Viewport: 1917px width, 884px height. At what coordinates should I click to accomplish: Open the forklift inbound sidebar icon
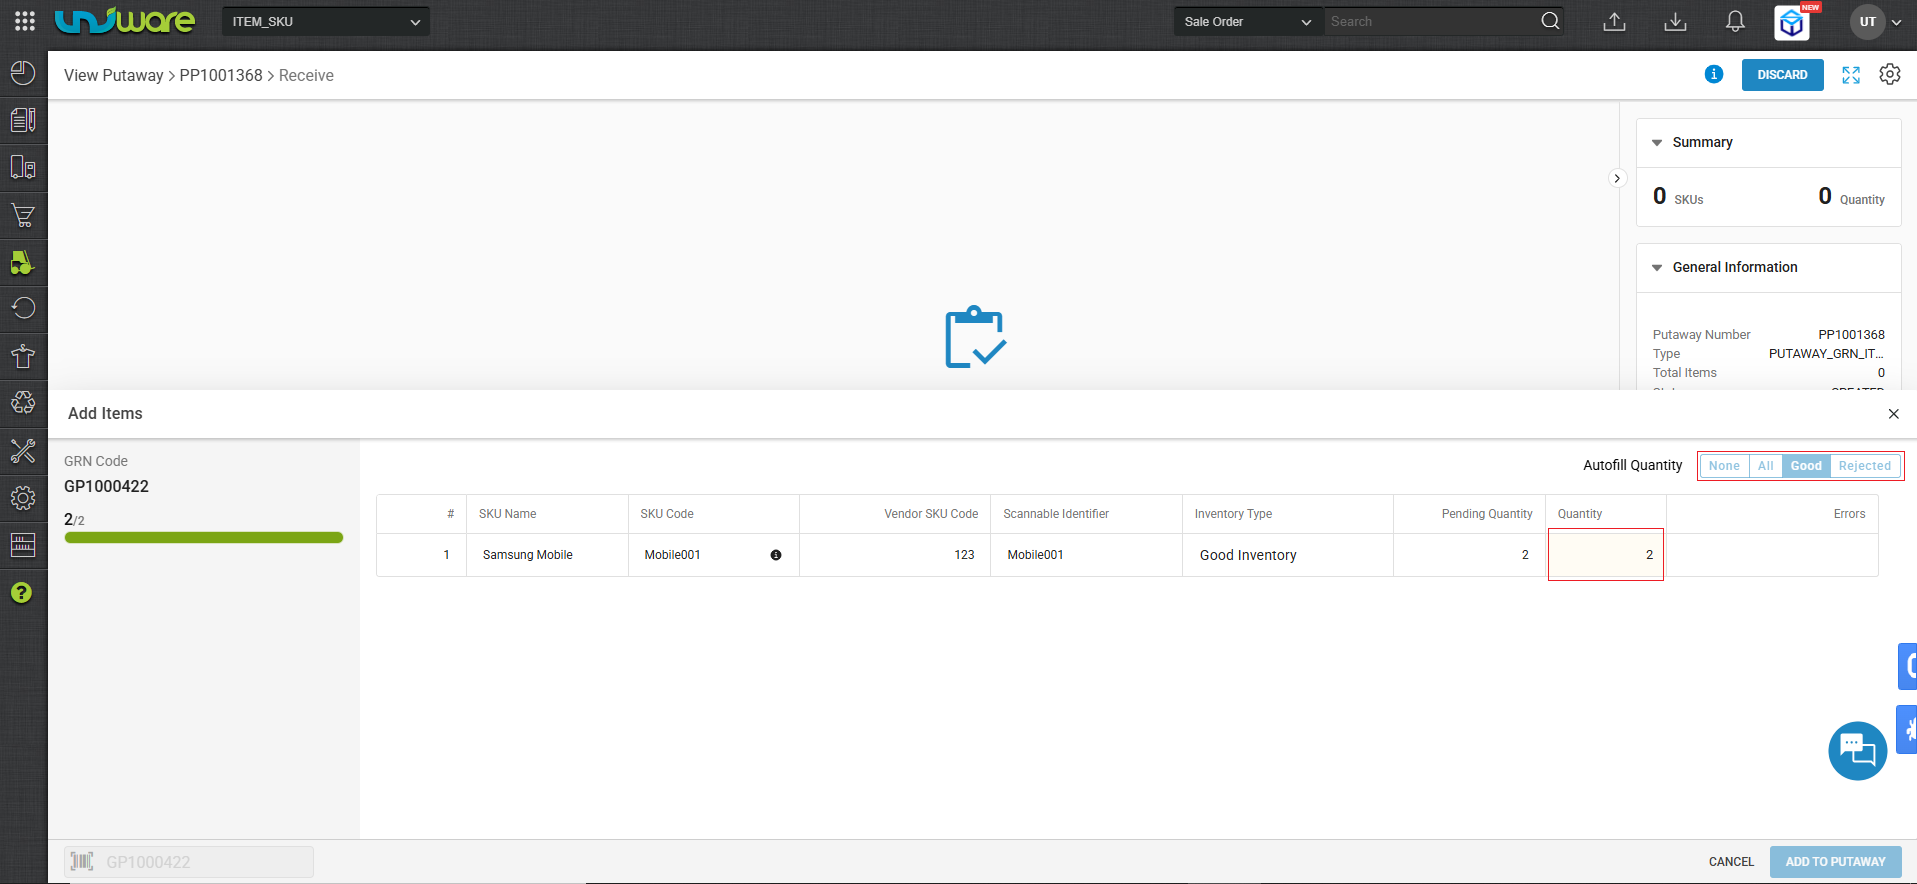tap(23, 262)
